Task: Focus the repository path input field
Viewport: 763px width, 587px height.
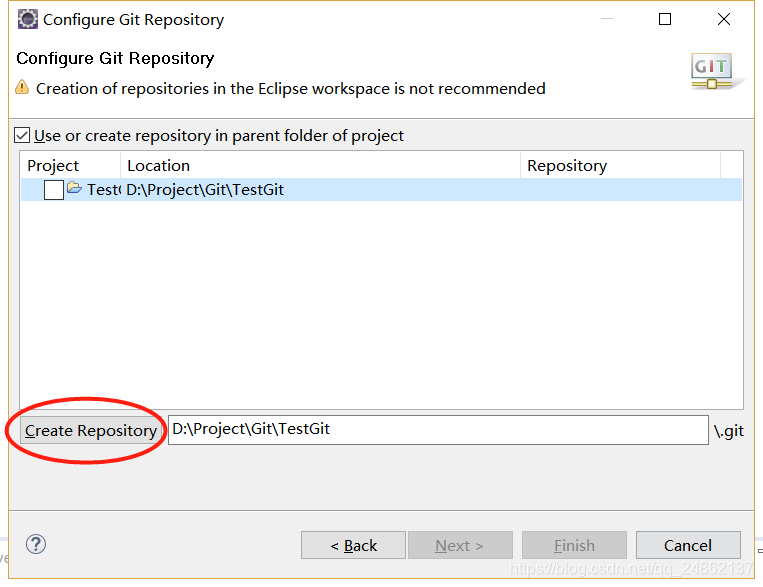Action: 438,430
